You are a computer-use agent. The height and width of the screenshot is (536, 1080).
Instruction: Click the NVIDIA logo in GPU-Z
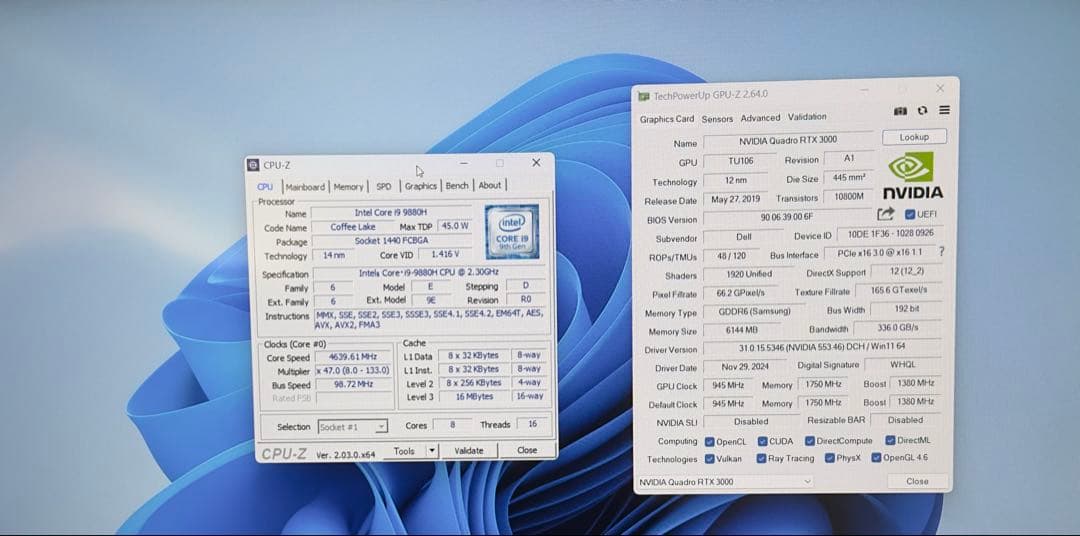point(913,175)
